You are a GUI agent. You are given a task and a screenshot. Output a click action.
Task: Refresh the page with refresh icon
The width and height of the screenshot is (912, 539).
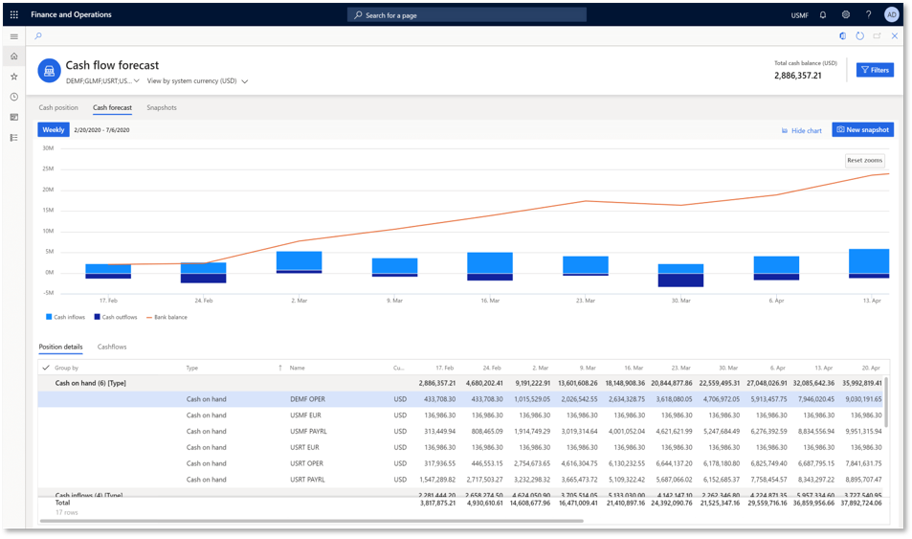pyautogui.click(x=860, y=36)
